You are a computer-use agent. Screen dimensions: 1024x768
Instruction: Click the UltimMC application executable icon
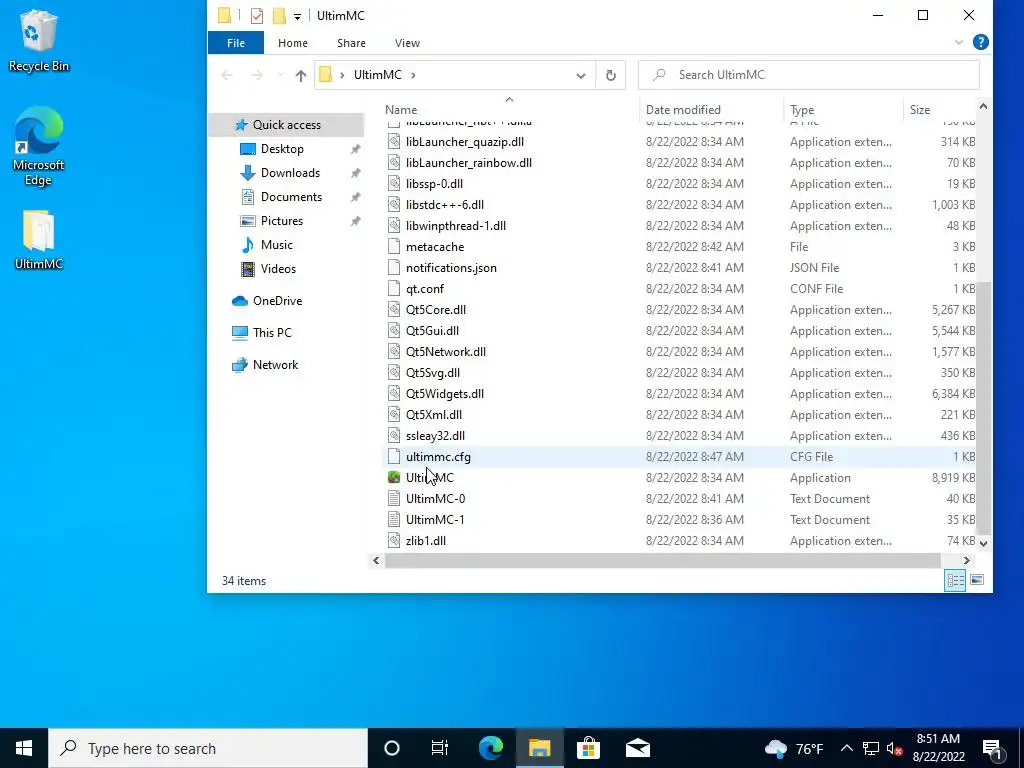[x=394, y=477]
